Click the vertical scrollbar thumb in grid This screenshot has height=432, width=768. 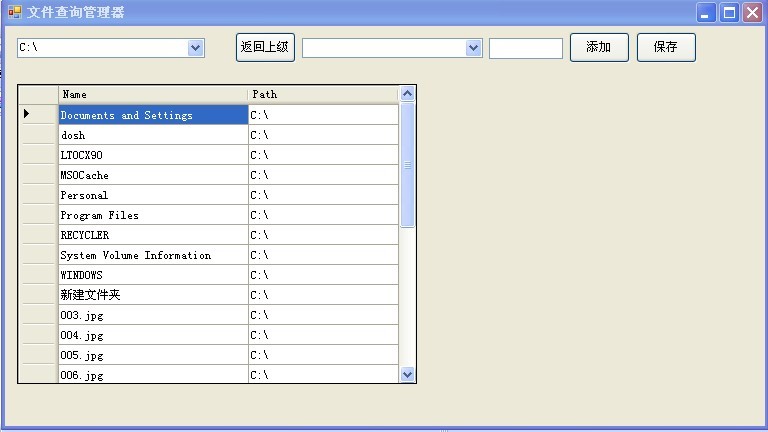(x=407, y=165)
